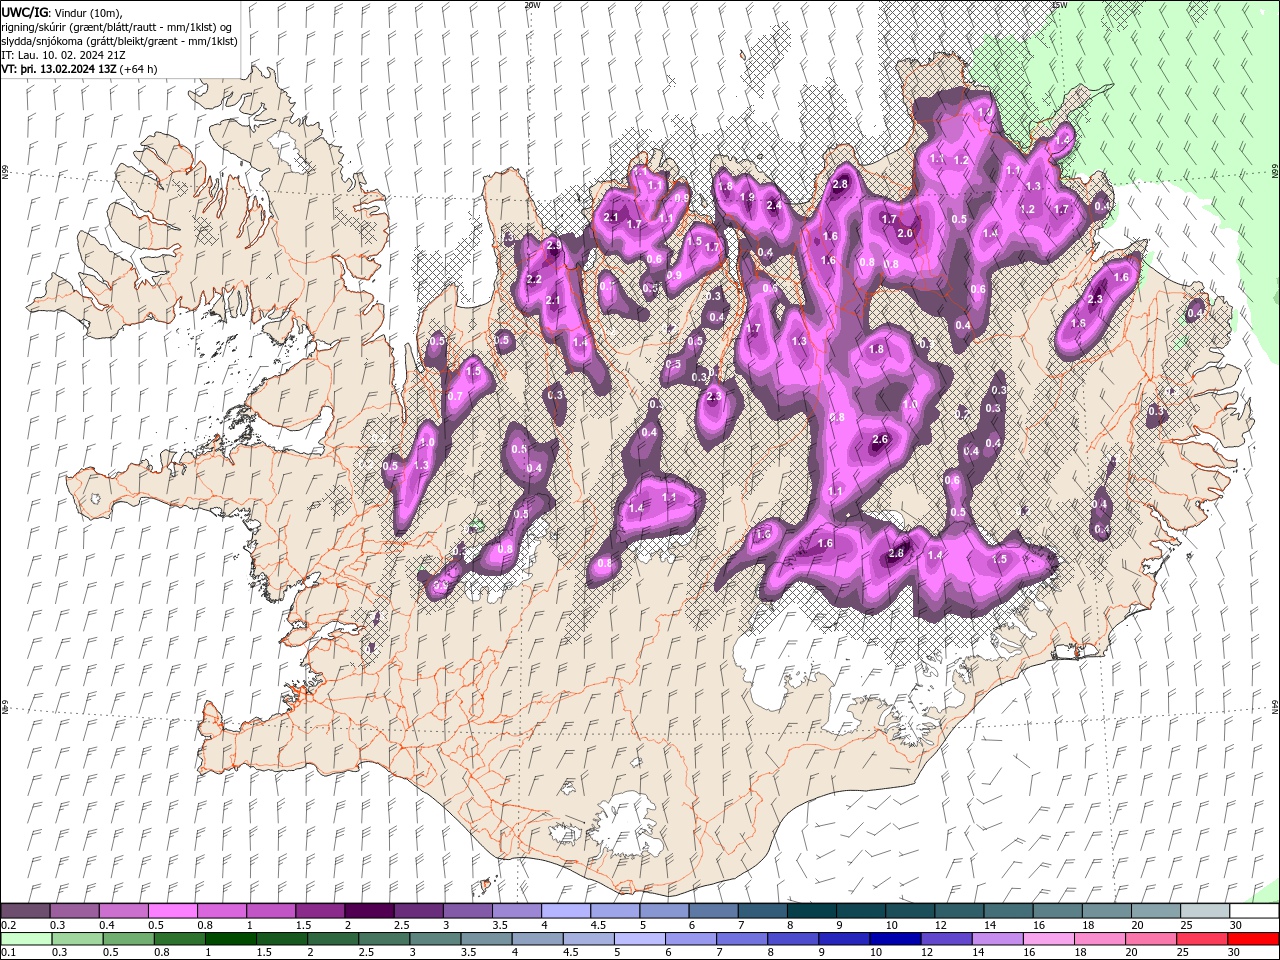Click the lower scale pale green swatch labeled 0.1
Screen dimensions: 1280x960
pos(25,939)
